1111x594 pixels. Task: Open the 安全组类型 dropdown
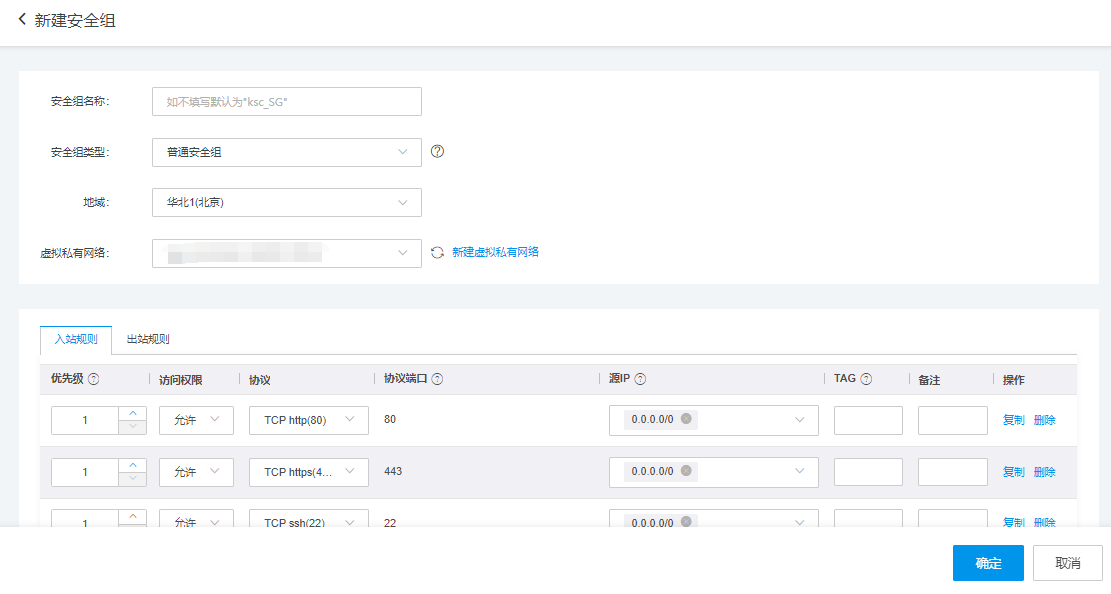pos(287,152)
